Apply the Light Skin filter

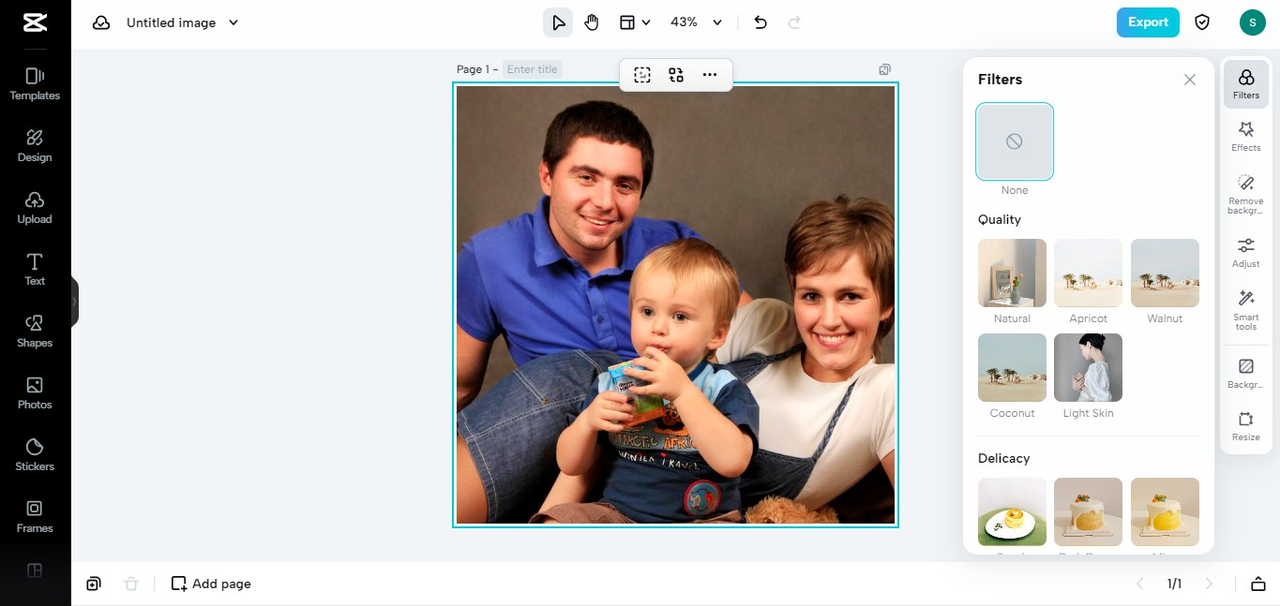1088,368
